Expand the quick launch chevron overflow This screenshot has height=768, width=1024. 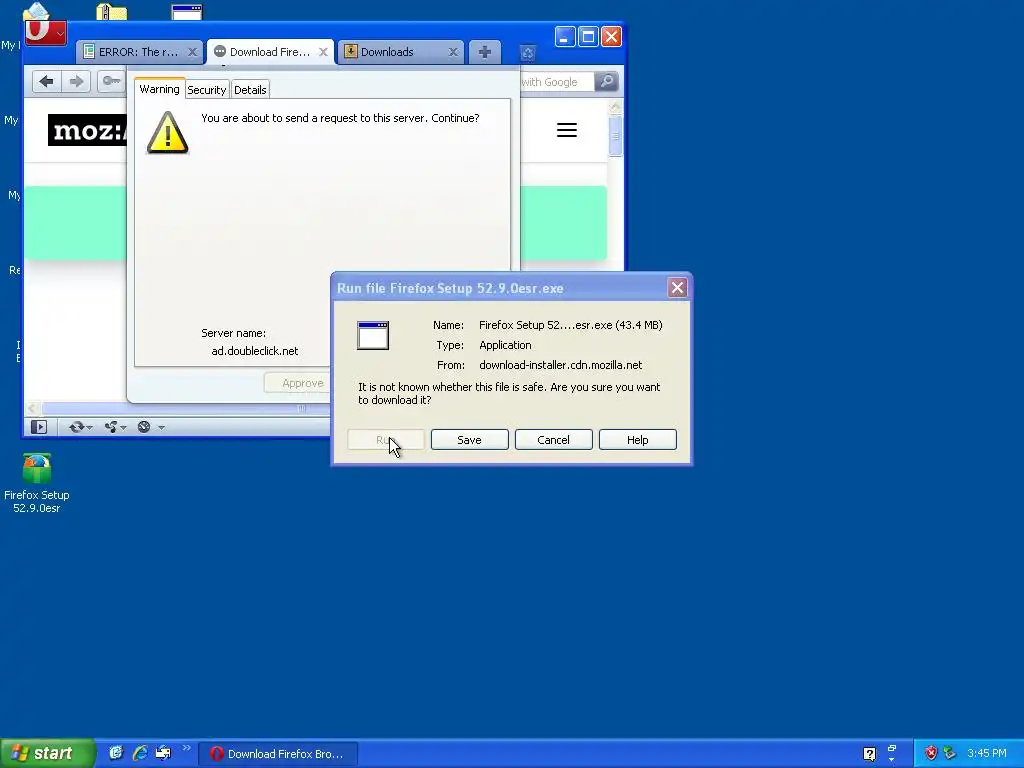click(186, 748)
